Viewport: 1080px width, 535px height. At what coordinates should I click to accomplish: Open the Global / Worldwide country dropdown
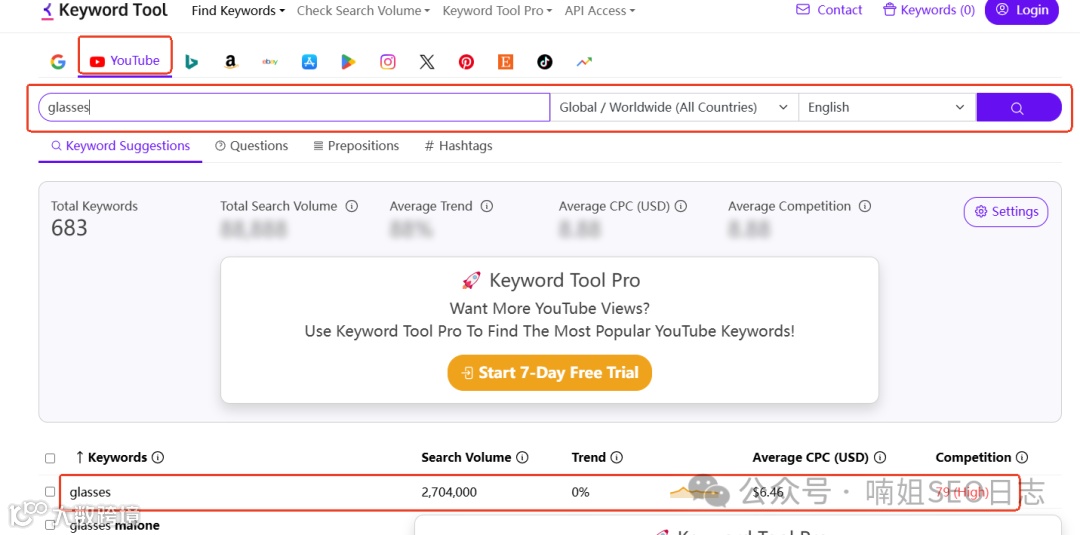click(x=673, y=107)
